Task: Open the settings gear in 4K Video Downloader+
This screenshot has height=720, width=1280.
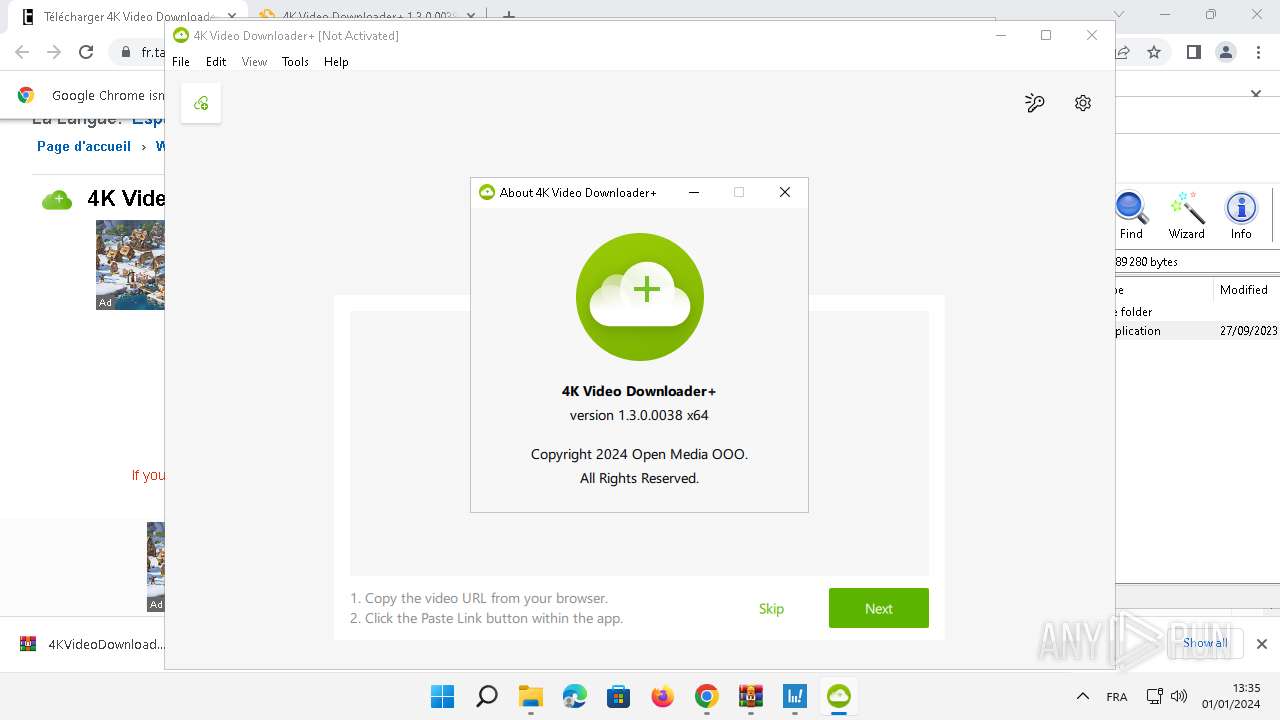Action: (1083, 103)
